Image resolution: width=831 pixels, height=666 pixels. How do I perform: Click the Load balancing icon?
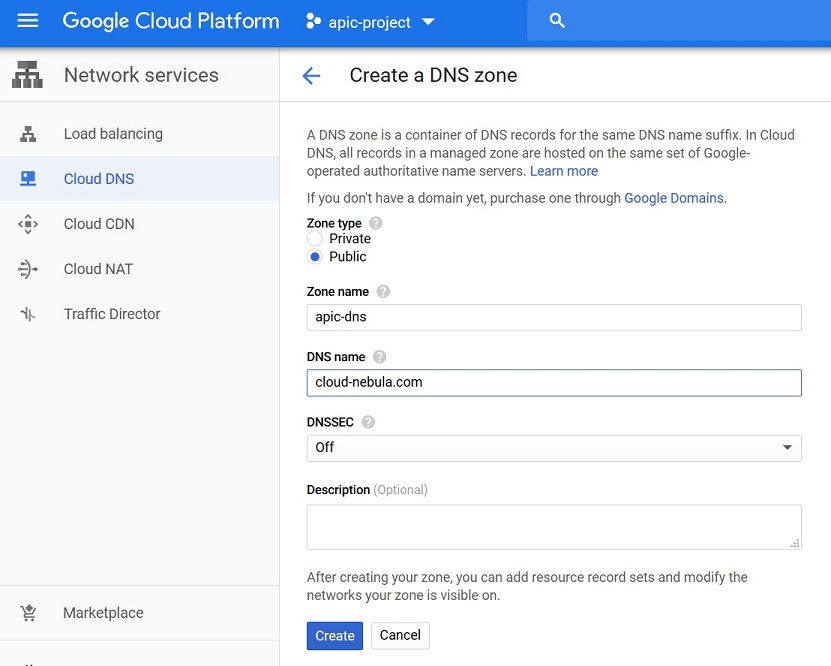pyautogui.click(x=28, y=134)
